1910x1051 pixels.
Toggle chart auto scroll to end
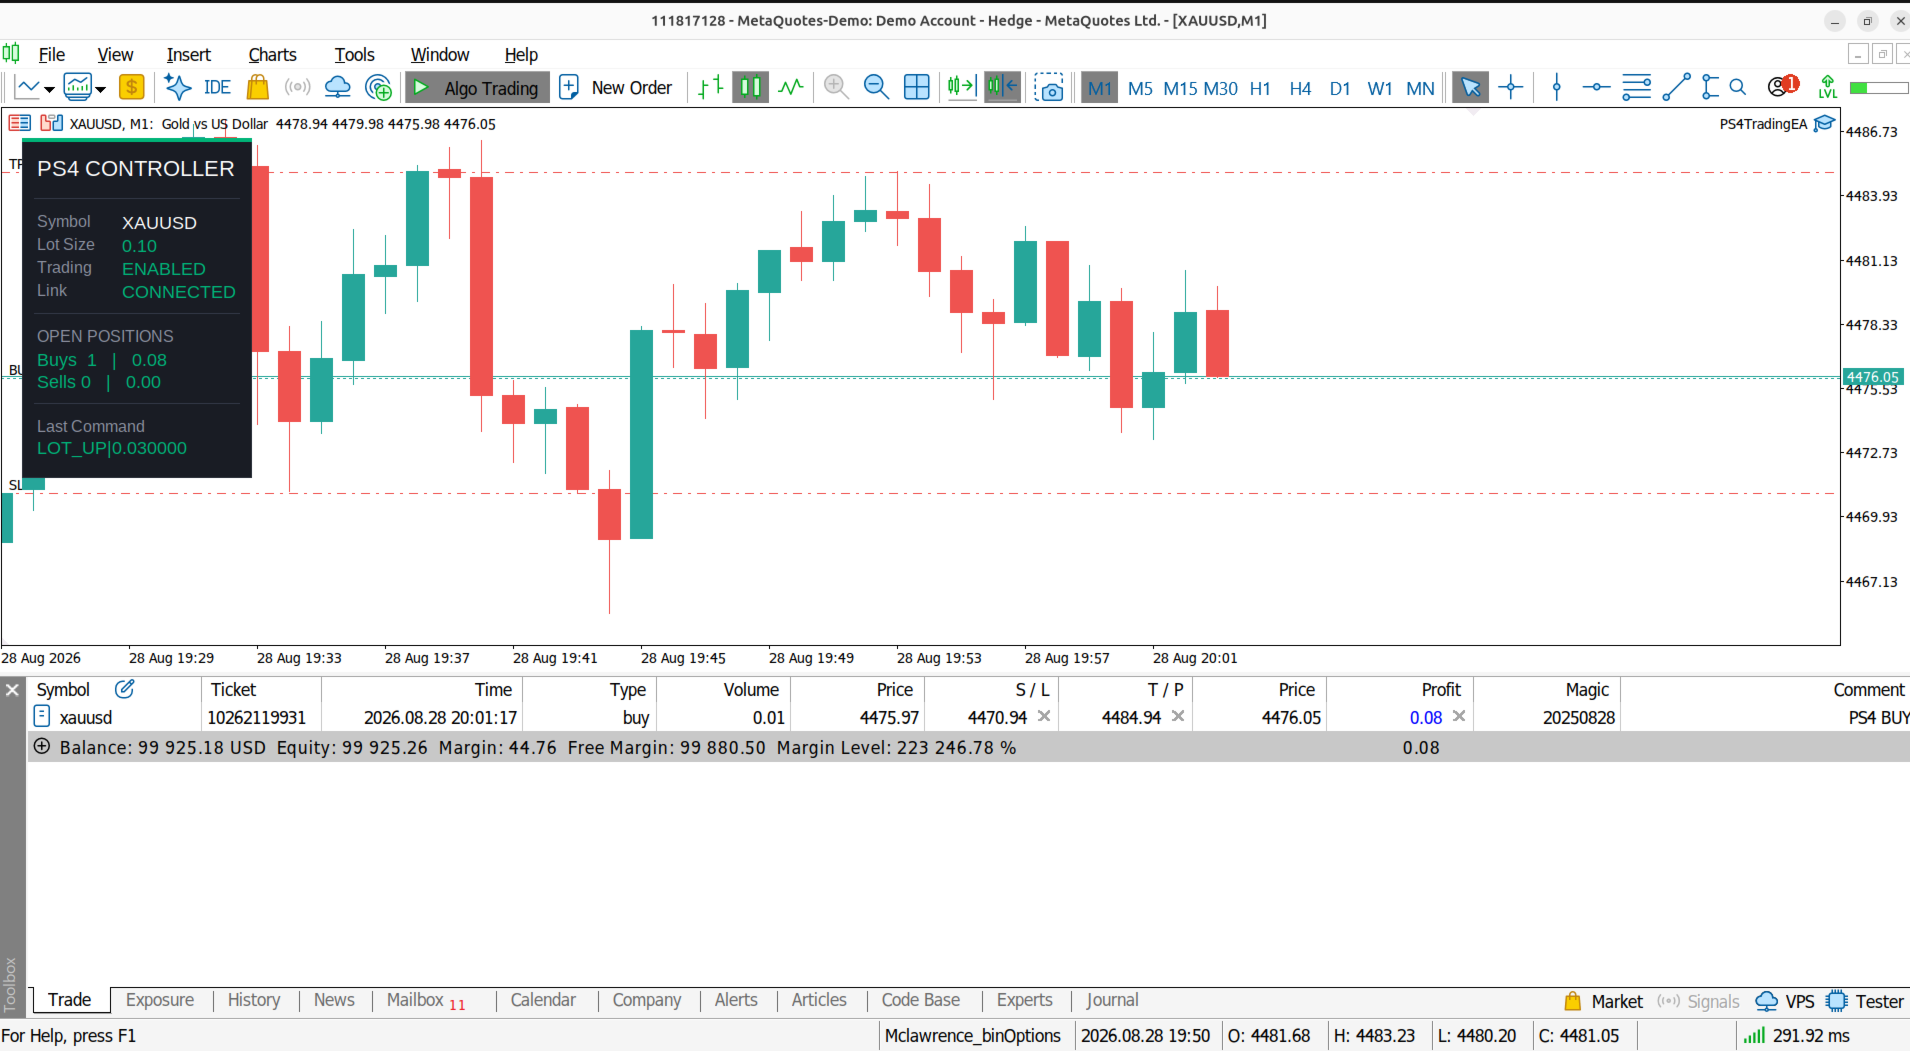tap(961, 88)
